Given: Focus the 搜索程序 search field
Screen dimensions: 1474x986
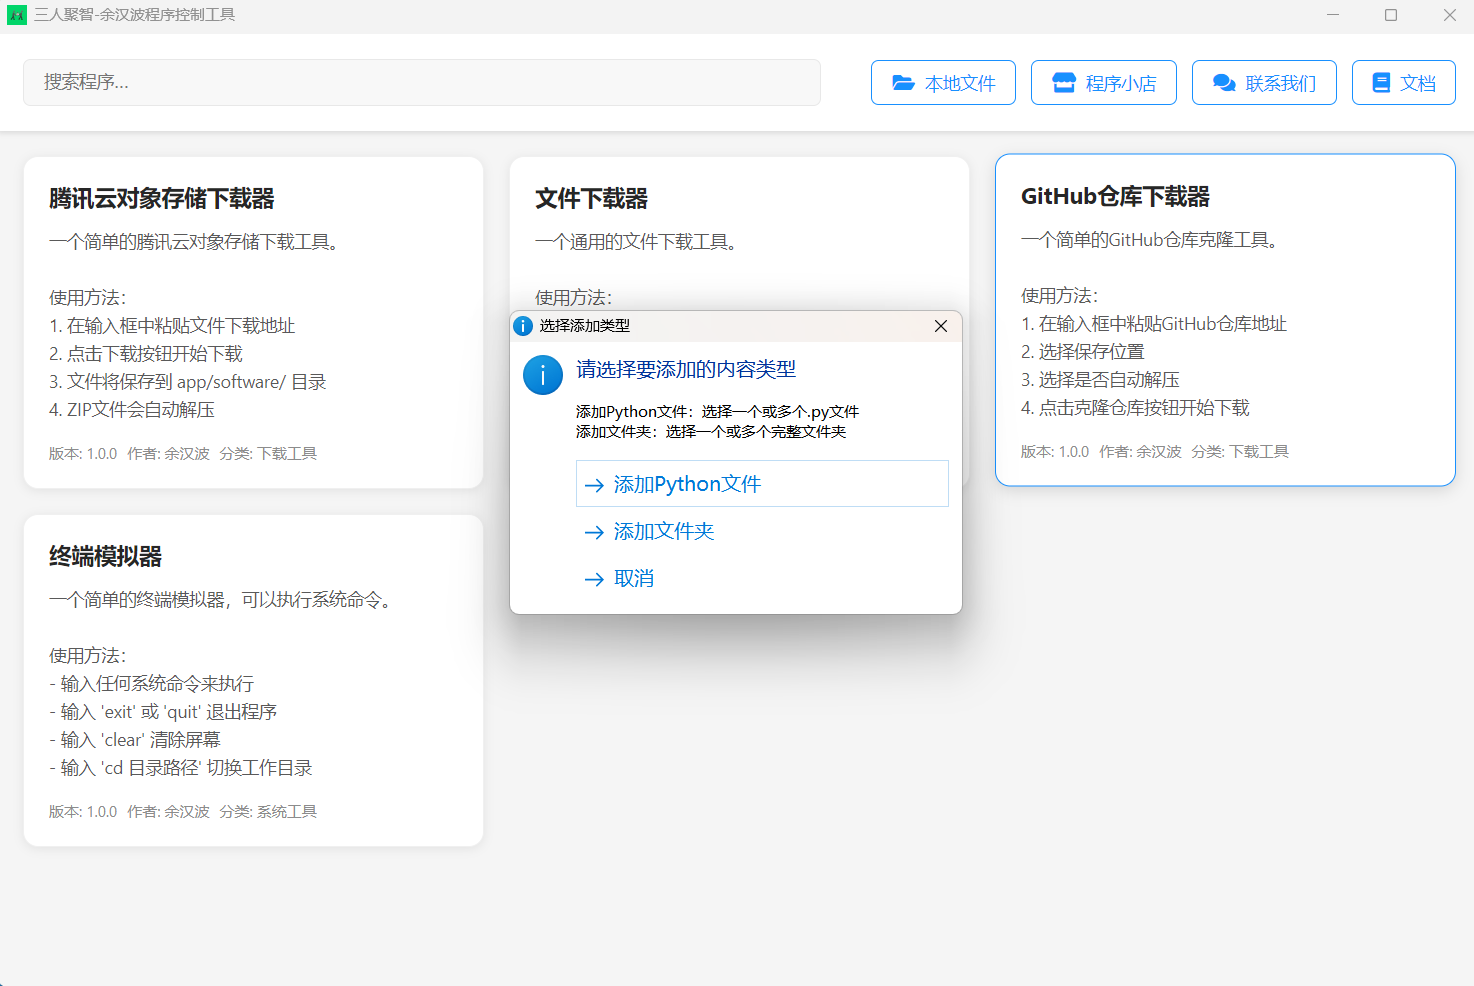Looking at the screenshot, I should [x=421, y=82].
